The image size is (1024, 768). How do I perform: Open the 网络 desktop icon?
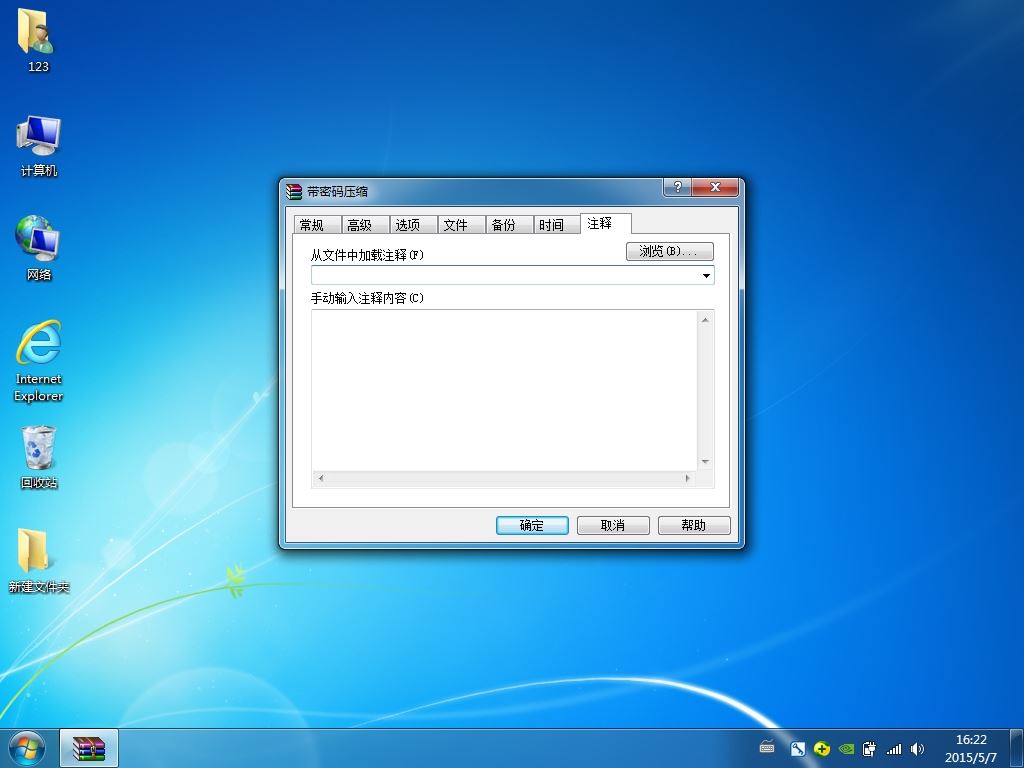pyautogui.click(x=39, y=249)
